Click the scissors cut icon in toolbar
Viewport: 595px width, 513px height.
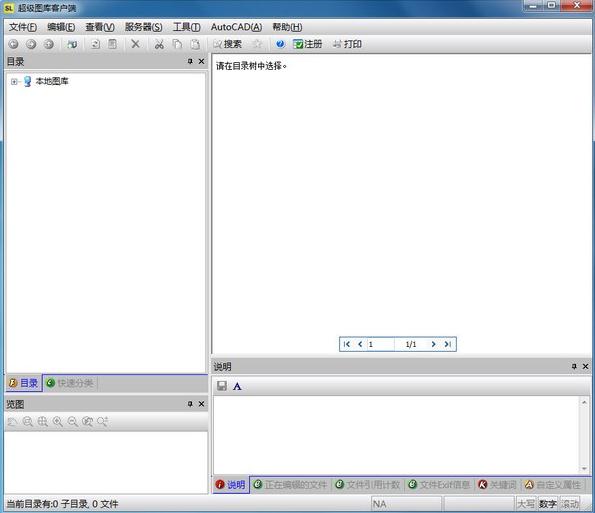point(159,44)
